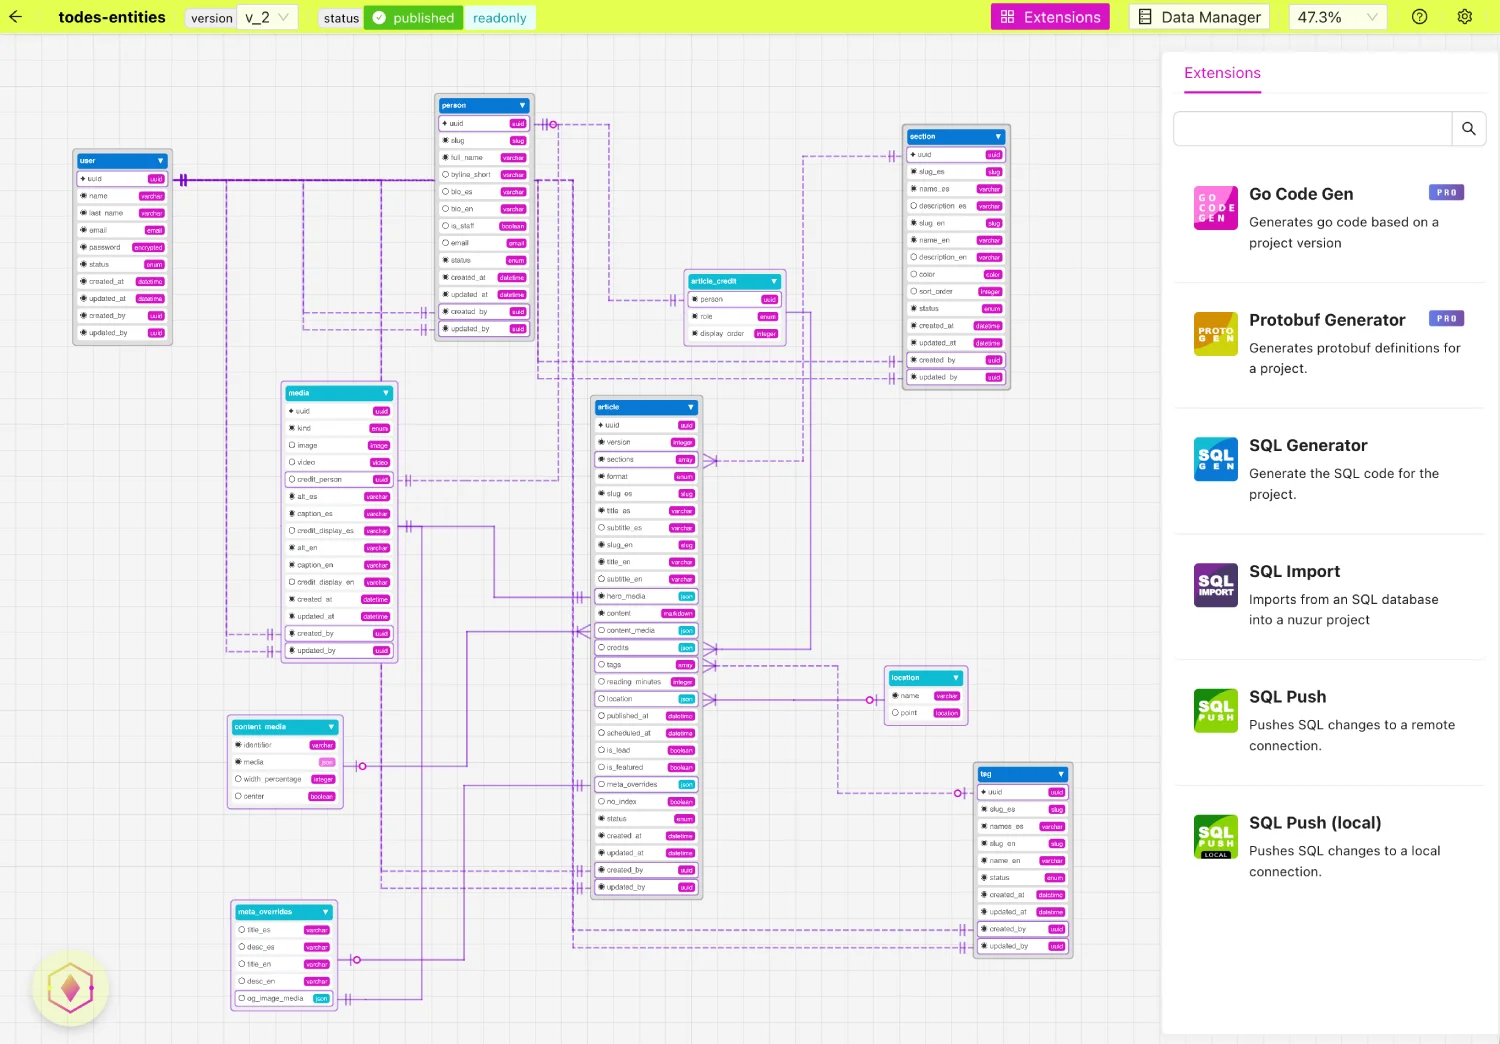Image resolution: width=1500 pixels, height=1044 pixels.
Task: Click the PRO badge on Protobuf Generator
Action: [1446, 319]
